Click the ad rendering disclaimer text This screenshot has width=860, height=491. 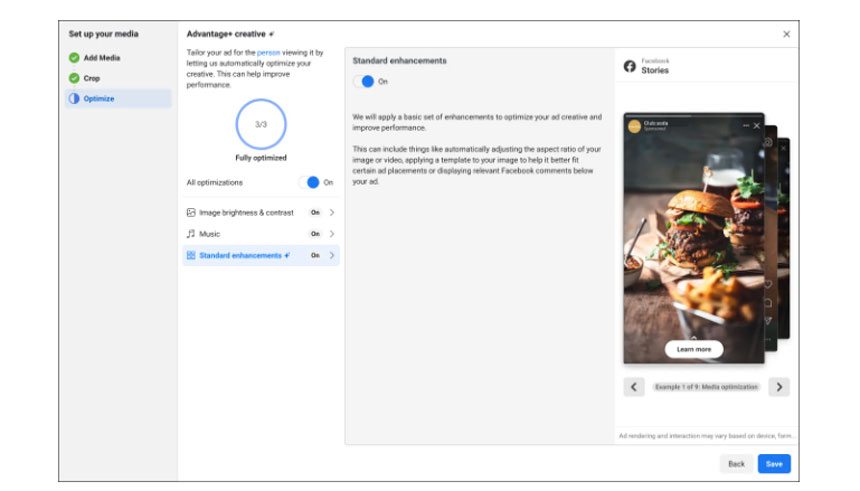click(x=706, y=436)
